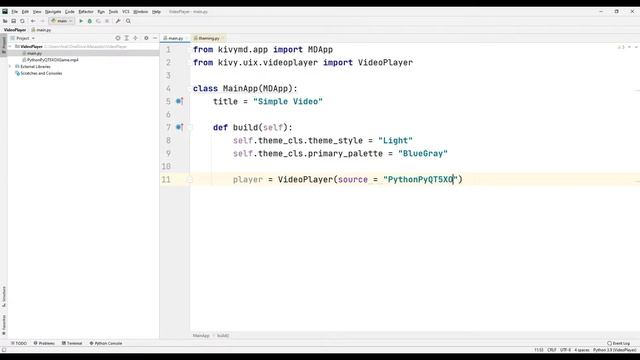Expand External Libraries node
640x360 pixels.
[11, 66]
